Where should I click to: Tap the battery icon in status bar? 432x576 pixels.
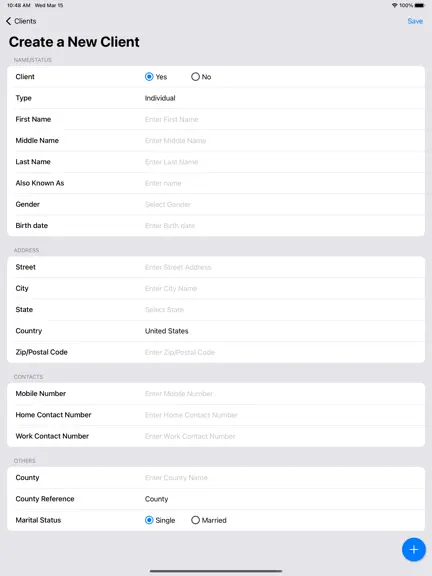420,6
